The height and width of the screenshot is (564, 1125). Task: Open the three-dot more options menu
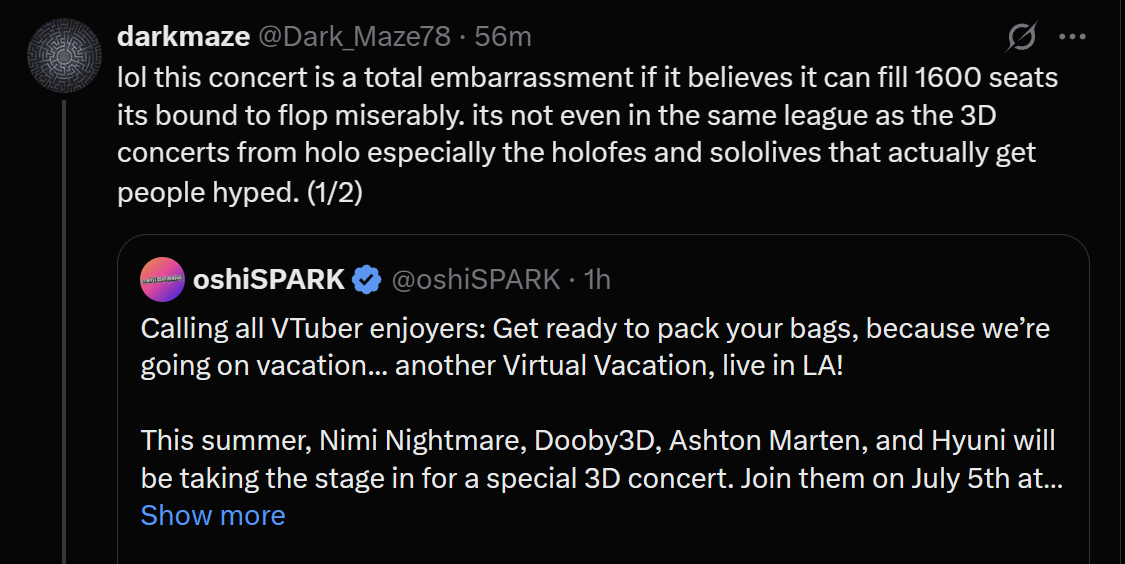click(x=1072, y=38)
